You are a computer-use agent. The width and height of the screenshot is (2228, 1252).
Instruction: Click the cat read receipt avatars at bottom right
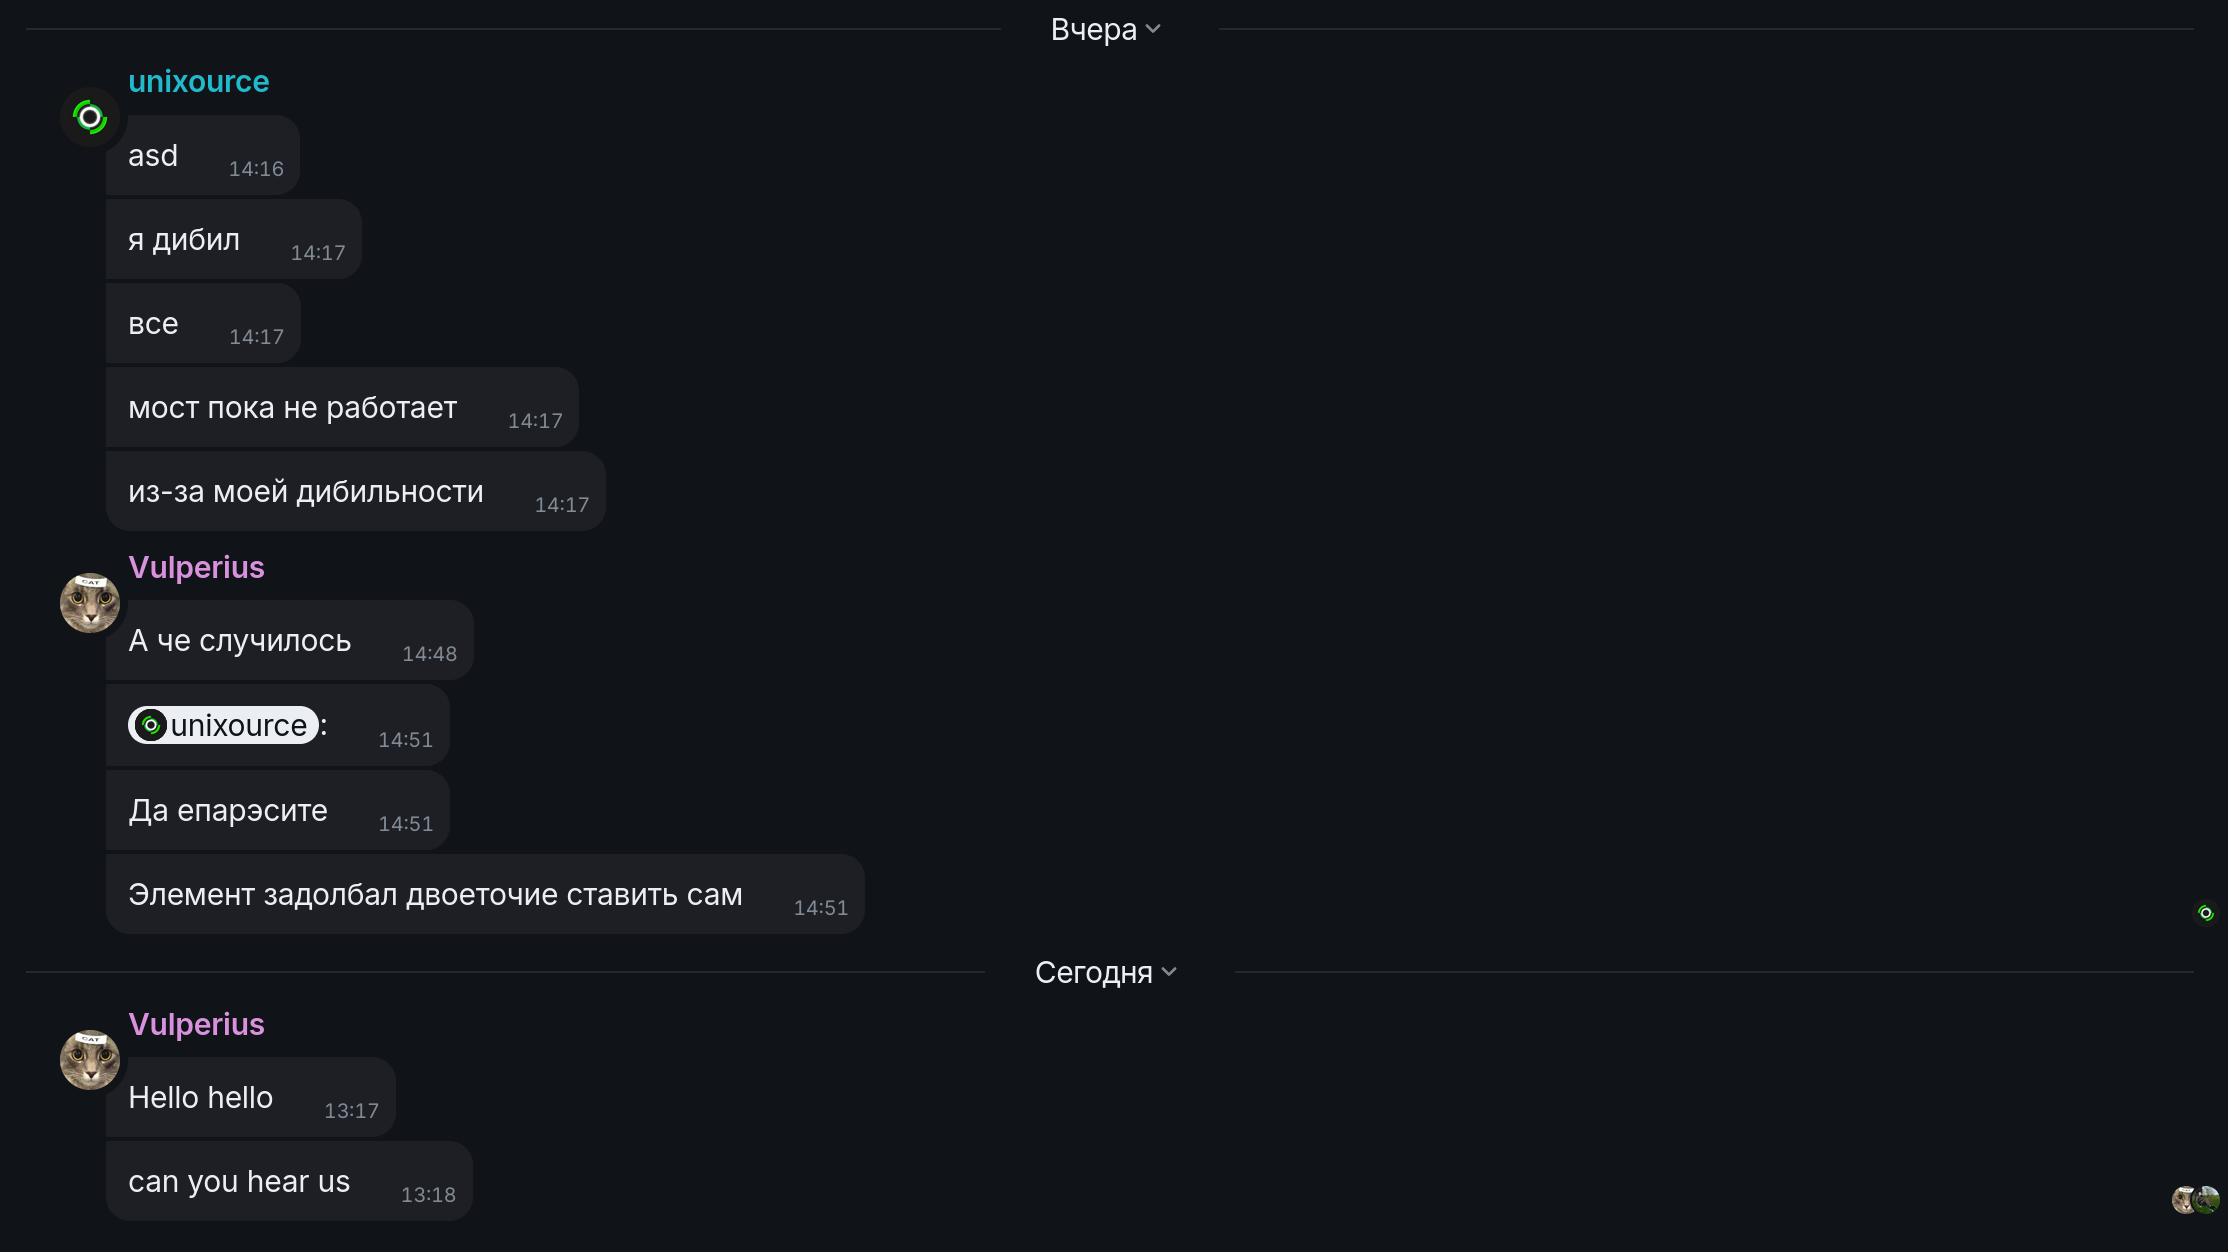2195,1199
